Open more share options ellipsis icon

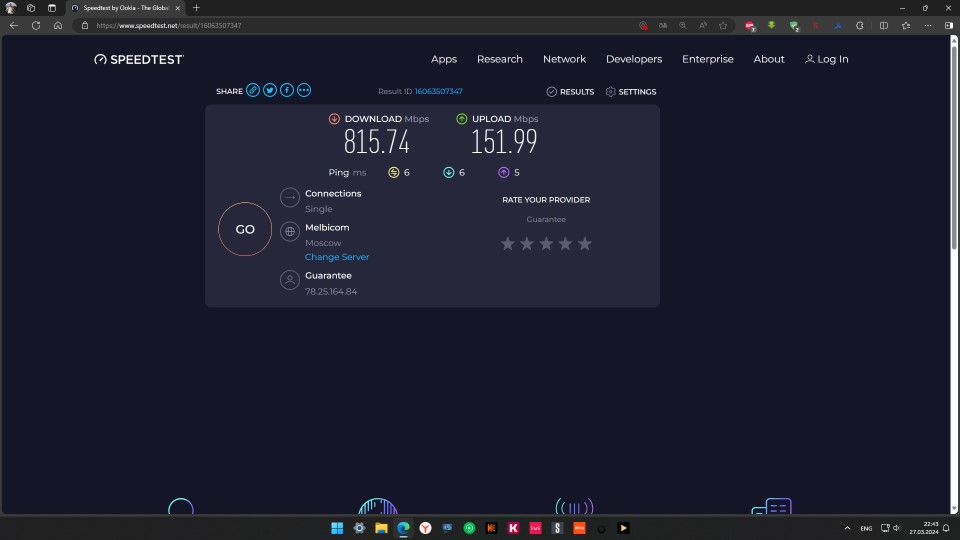tap(304, 91)
